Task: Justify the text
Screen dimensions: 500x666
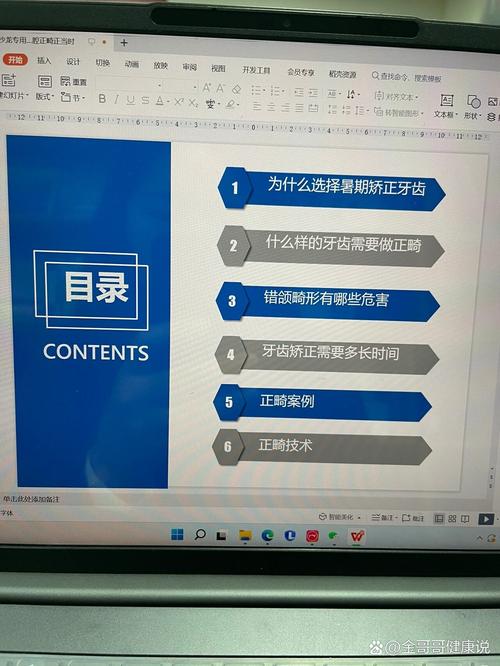Action: (299, 108)
